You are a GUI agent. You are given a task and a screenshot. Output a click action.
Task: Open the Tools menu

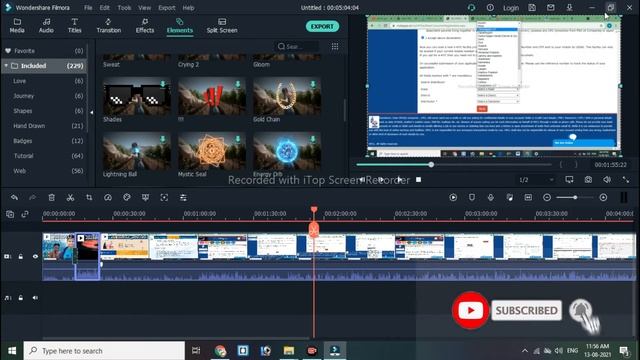pyautogui.click(x=124, y=8)
